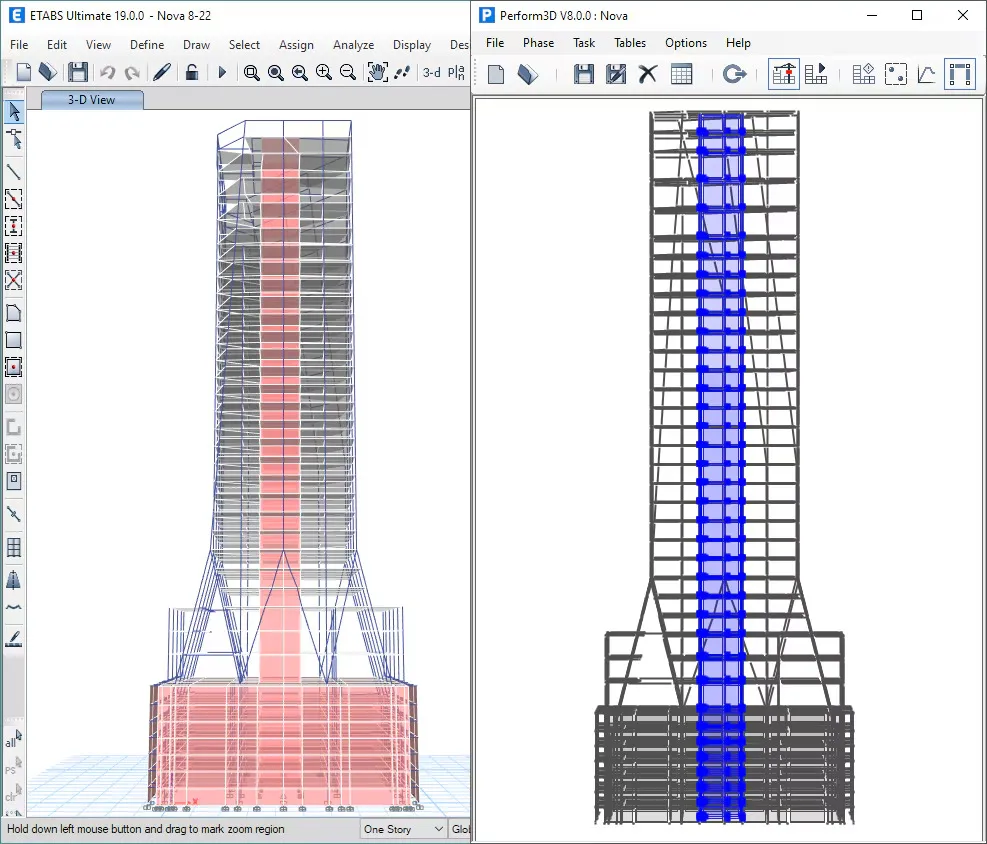
Task: Open the Phase menu in Perform3D
Action: tap(538, 43)
